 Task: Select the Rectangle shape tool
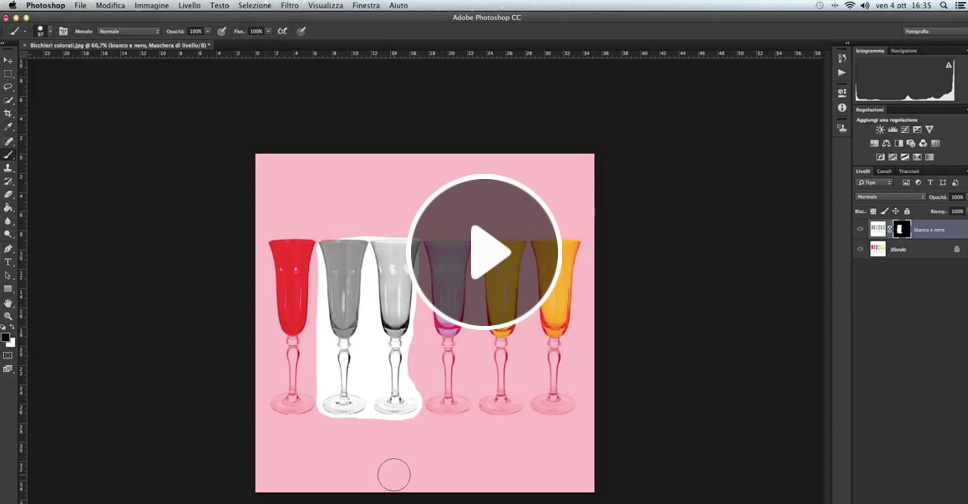pyautogui.click(x=8, y=289)
